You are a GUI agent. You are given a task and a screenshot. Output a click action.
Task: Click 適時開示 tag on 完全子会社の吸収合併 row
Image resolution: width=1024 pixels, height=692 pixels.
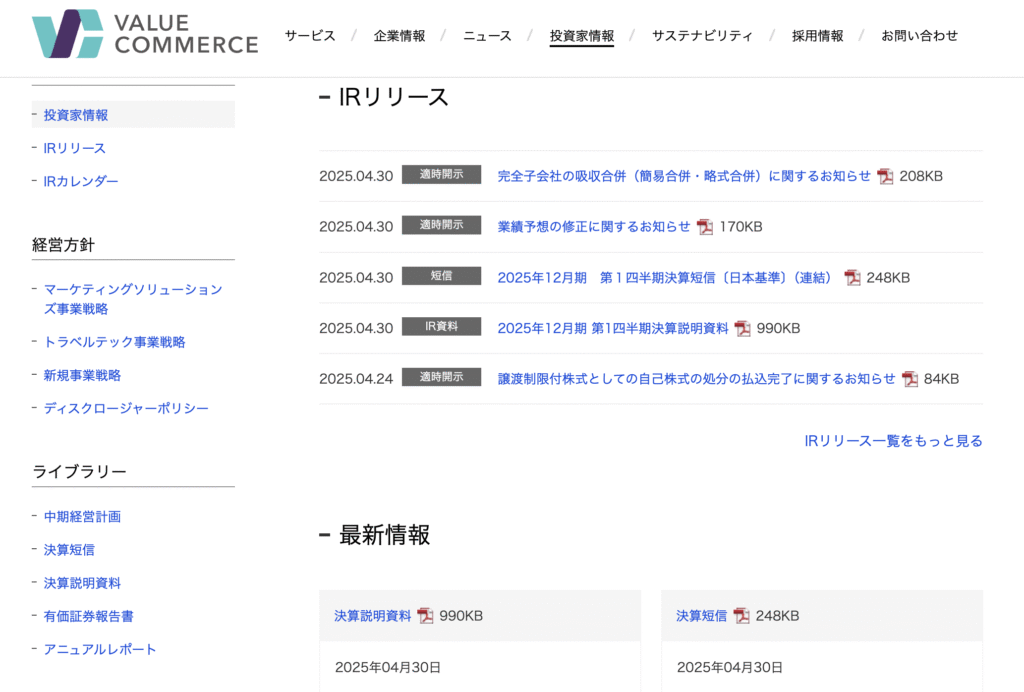click(441, 174)
